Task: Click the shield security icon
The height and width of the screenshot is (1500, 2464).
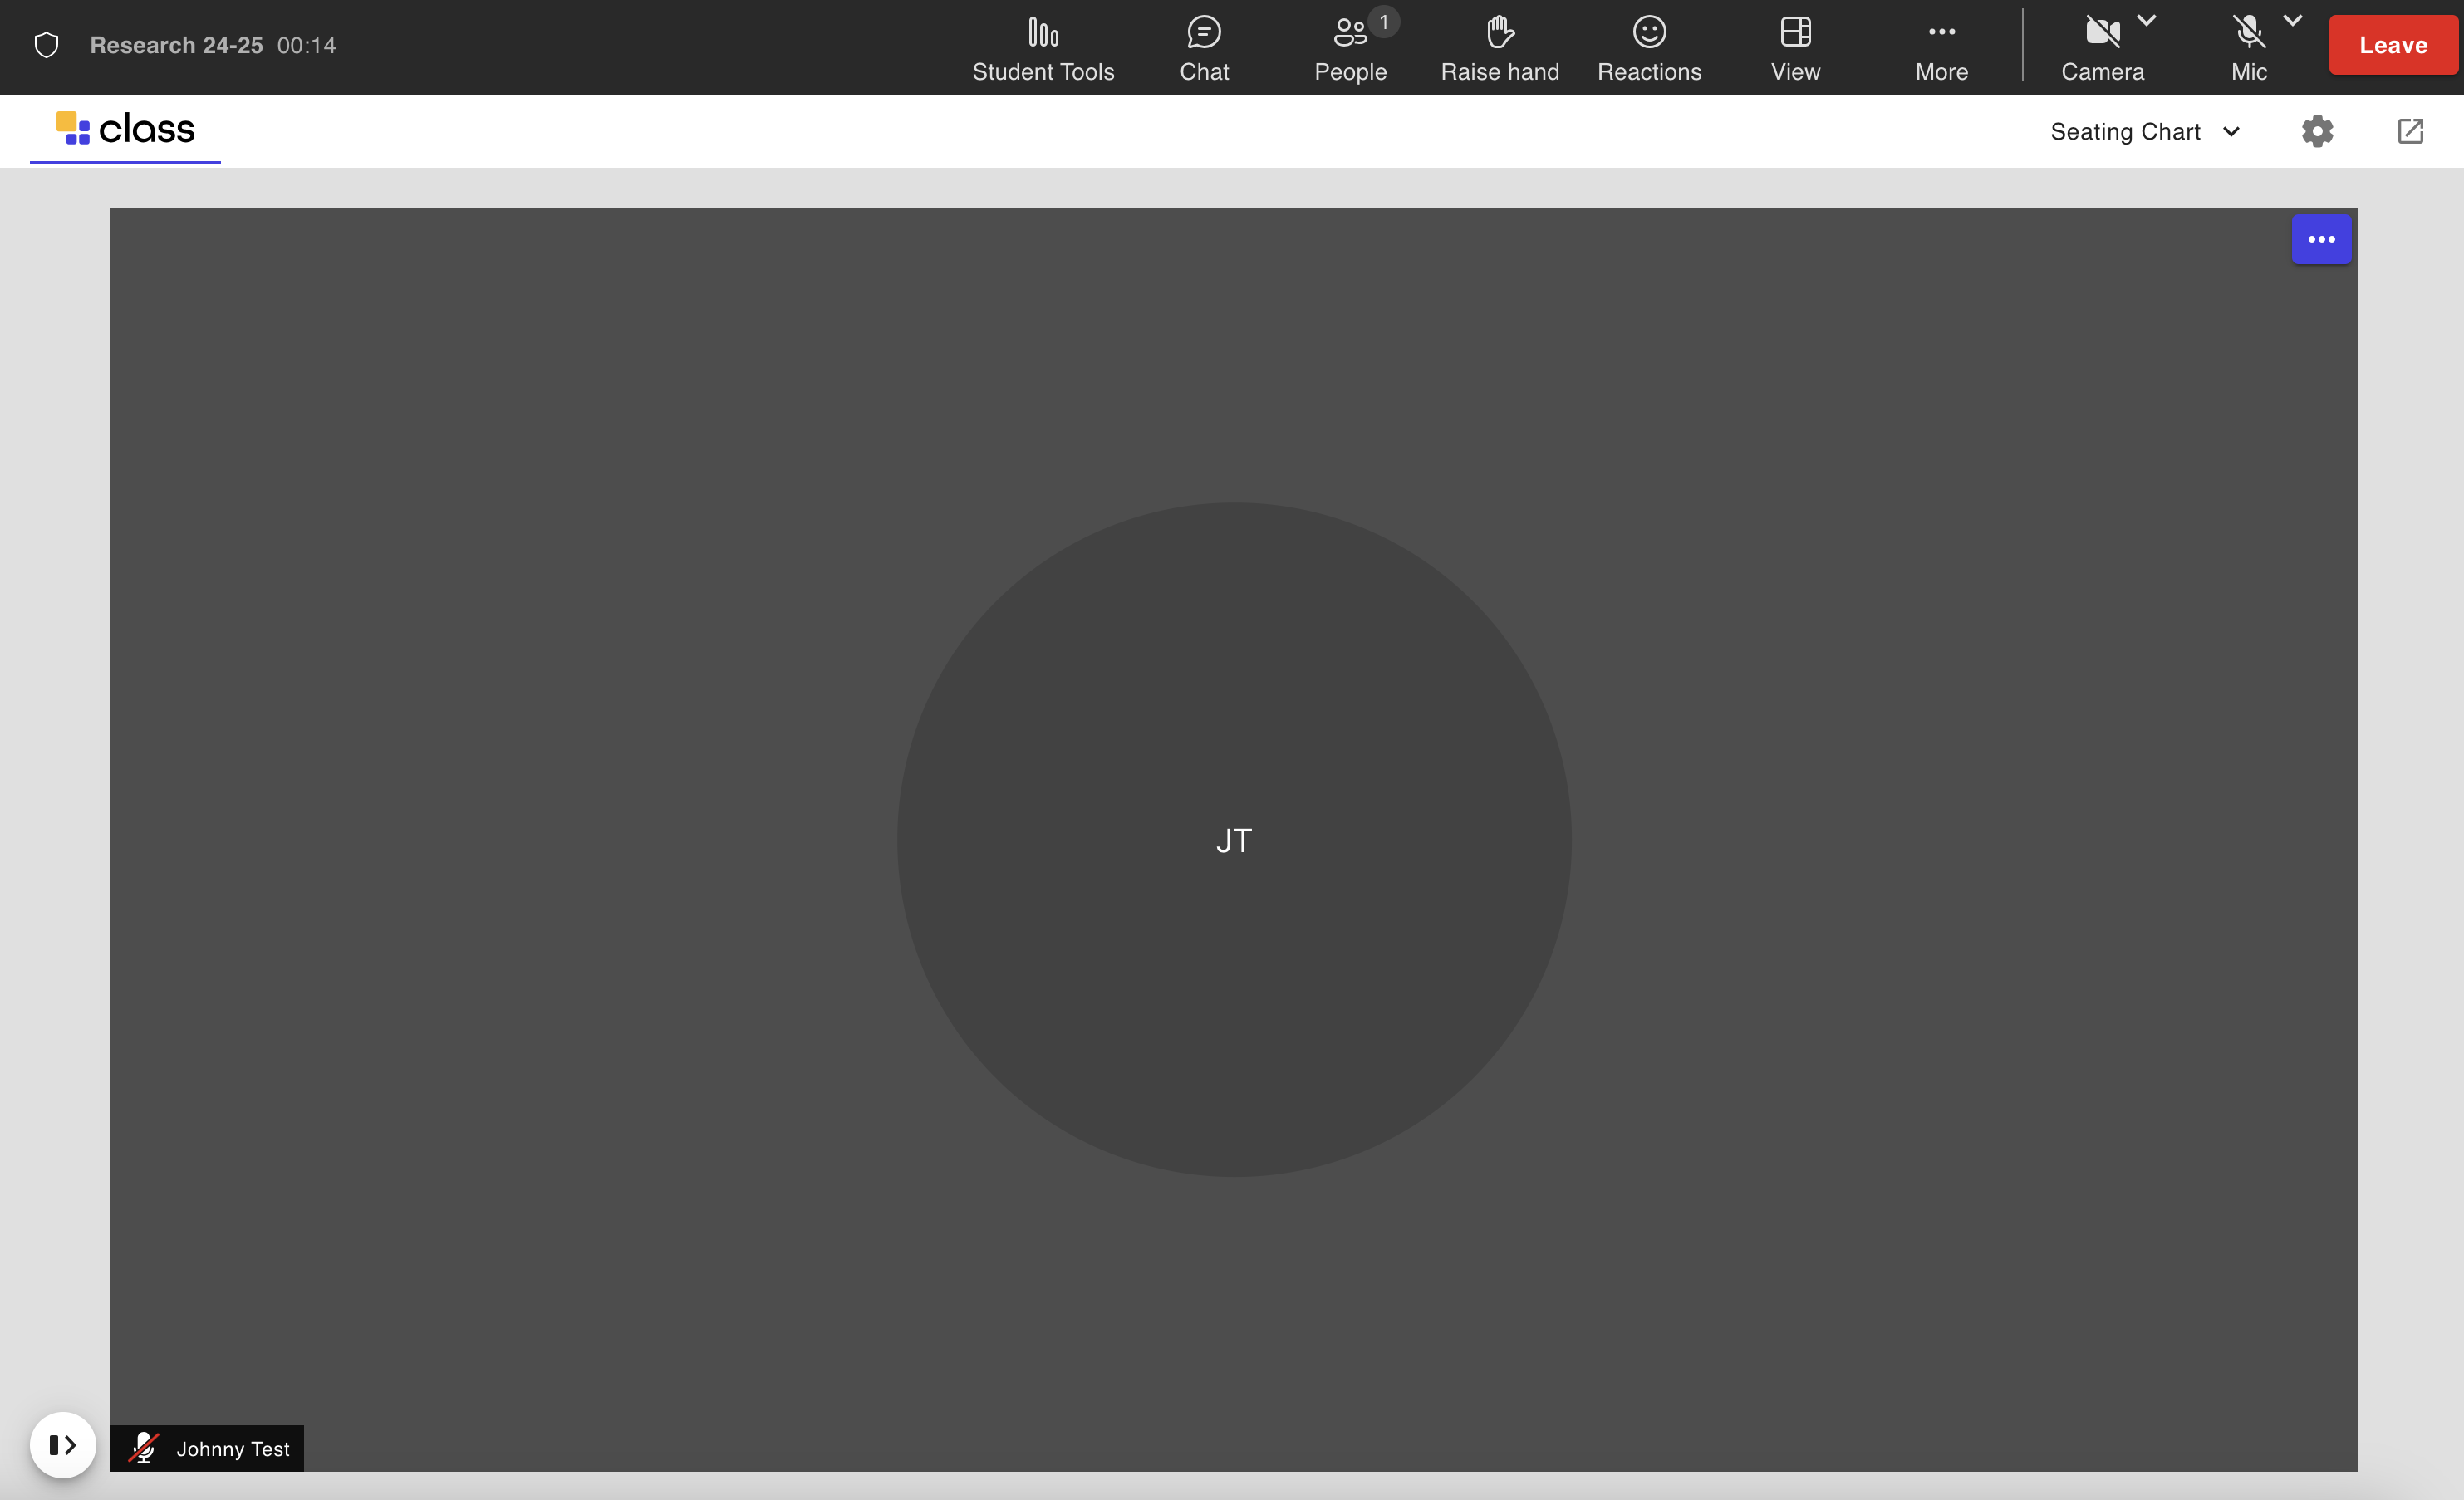Action: coord(46,45)
